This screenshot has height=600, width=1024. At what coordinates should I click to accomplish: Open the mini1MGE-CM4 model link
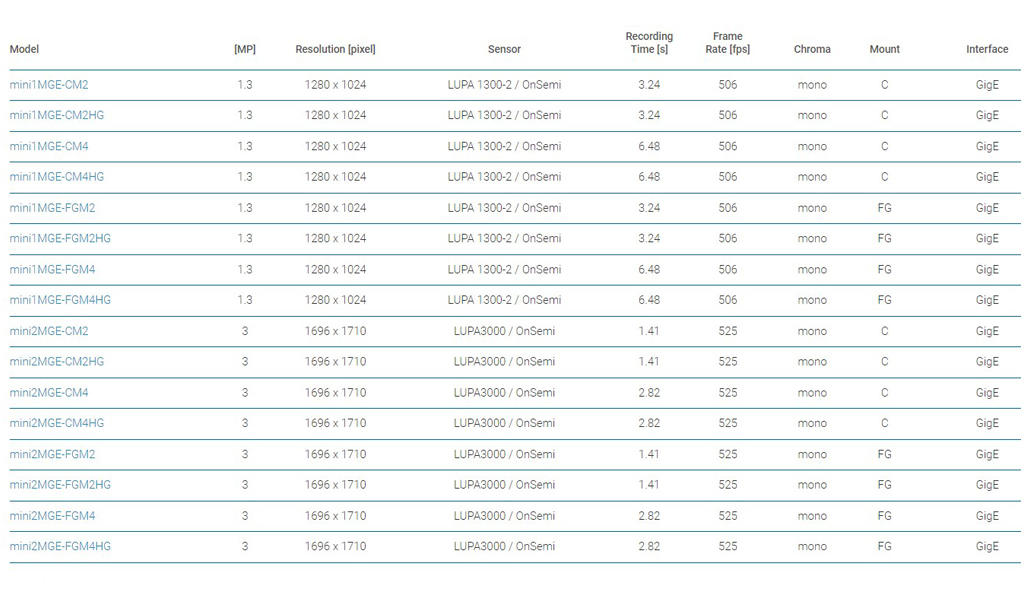tap(49, 146)
